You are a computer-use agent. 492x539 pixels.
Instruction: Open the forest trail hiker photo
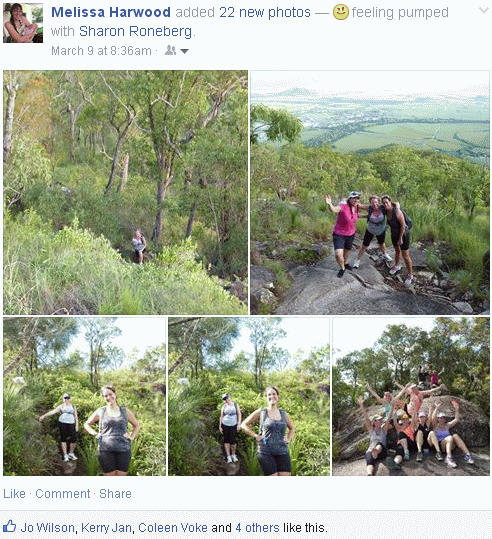[125, 192]
